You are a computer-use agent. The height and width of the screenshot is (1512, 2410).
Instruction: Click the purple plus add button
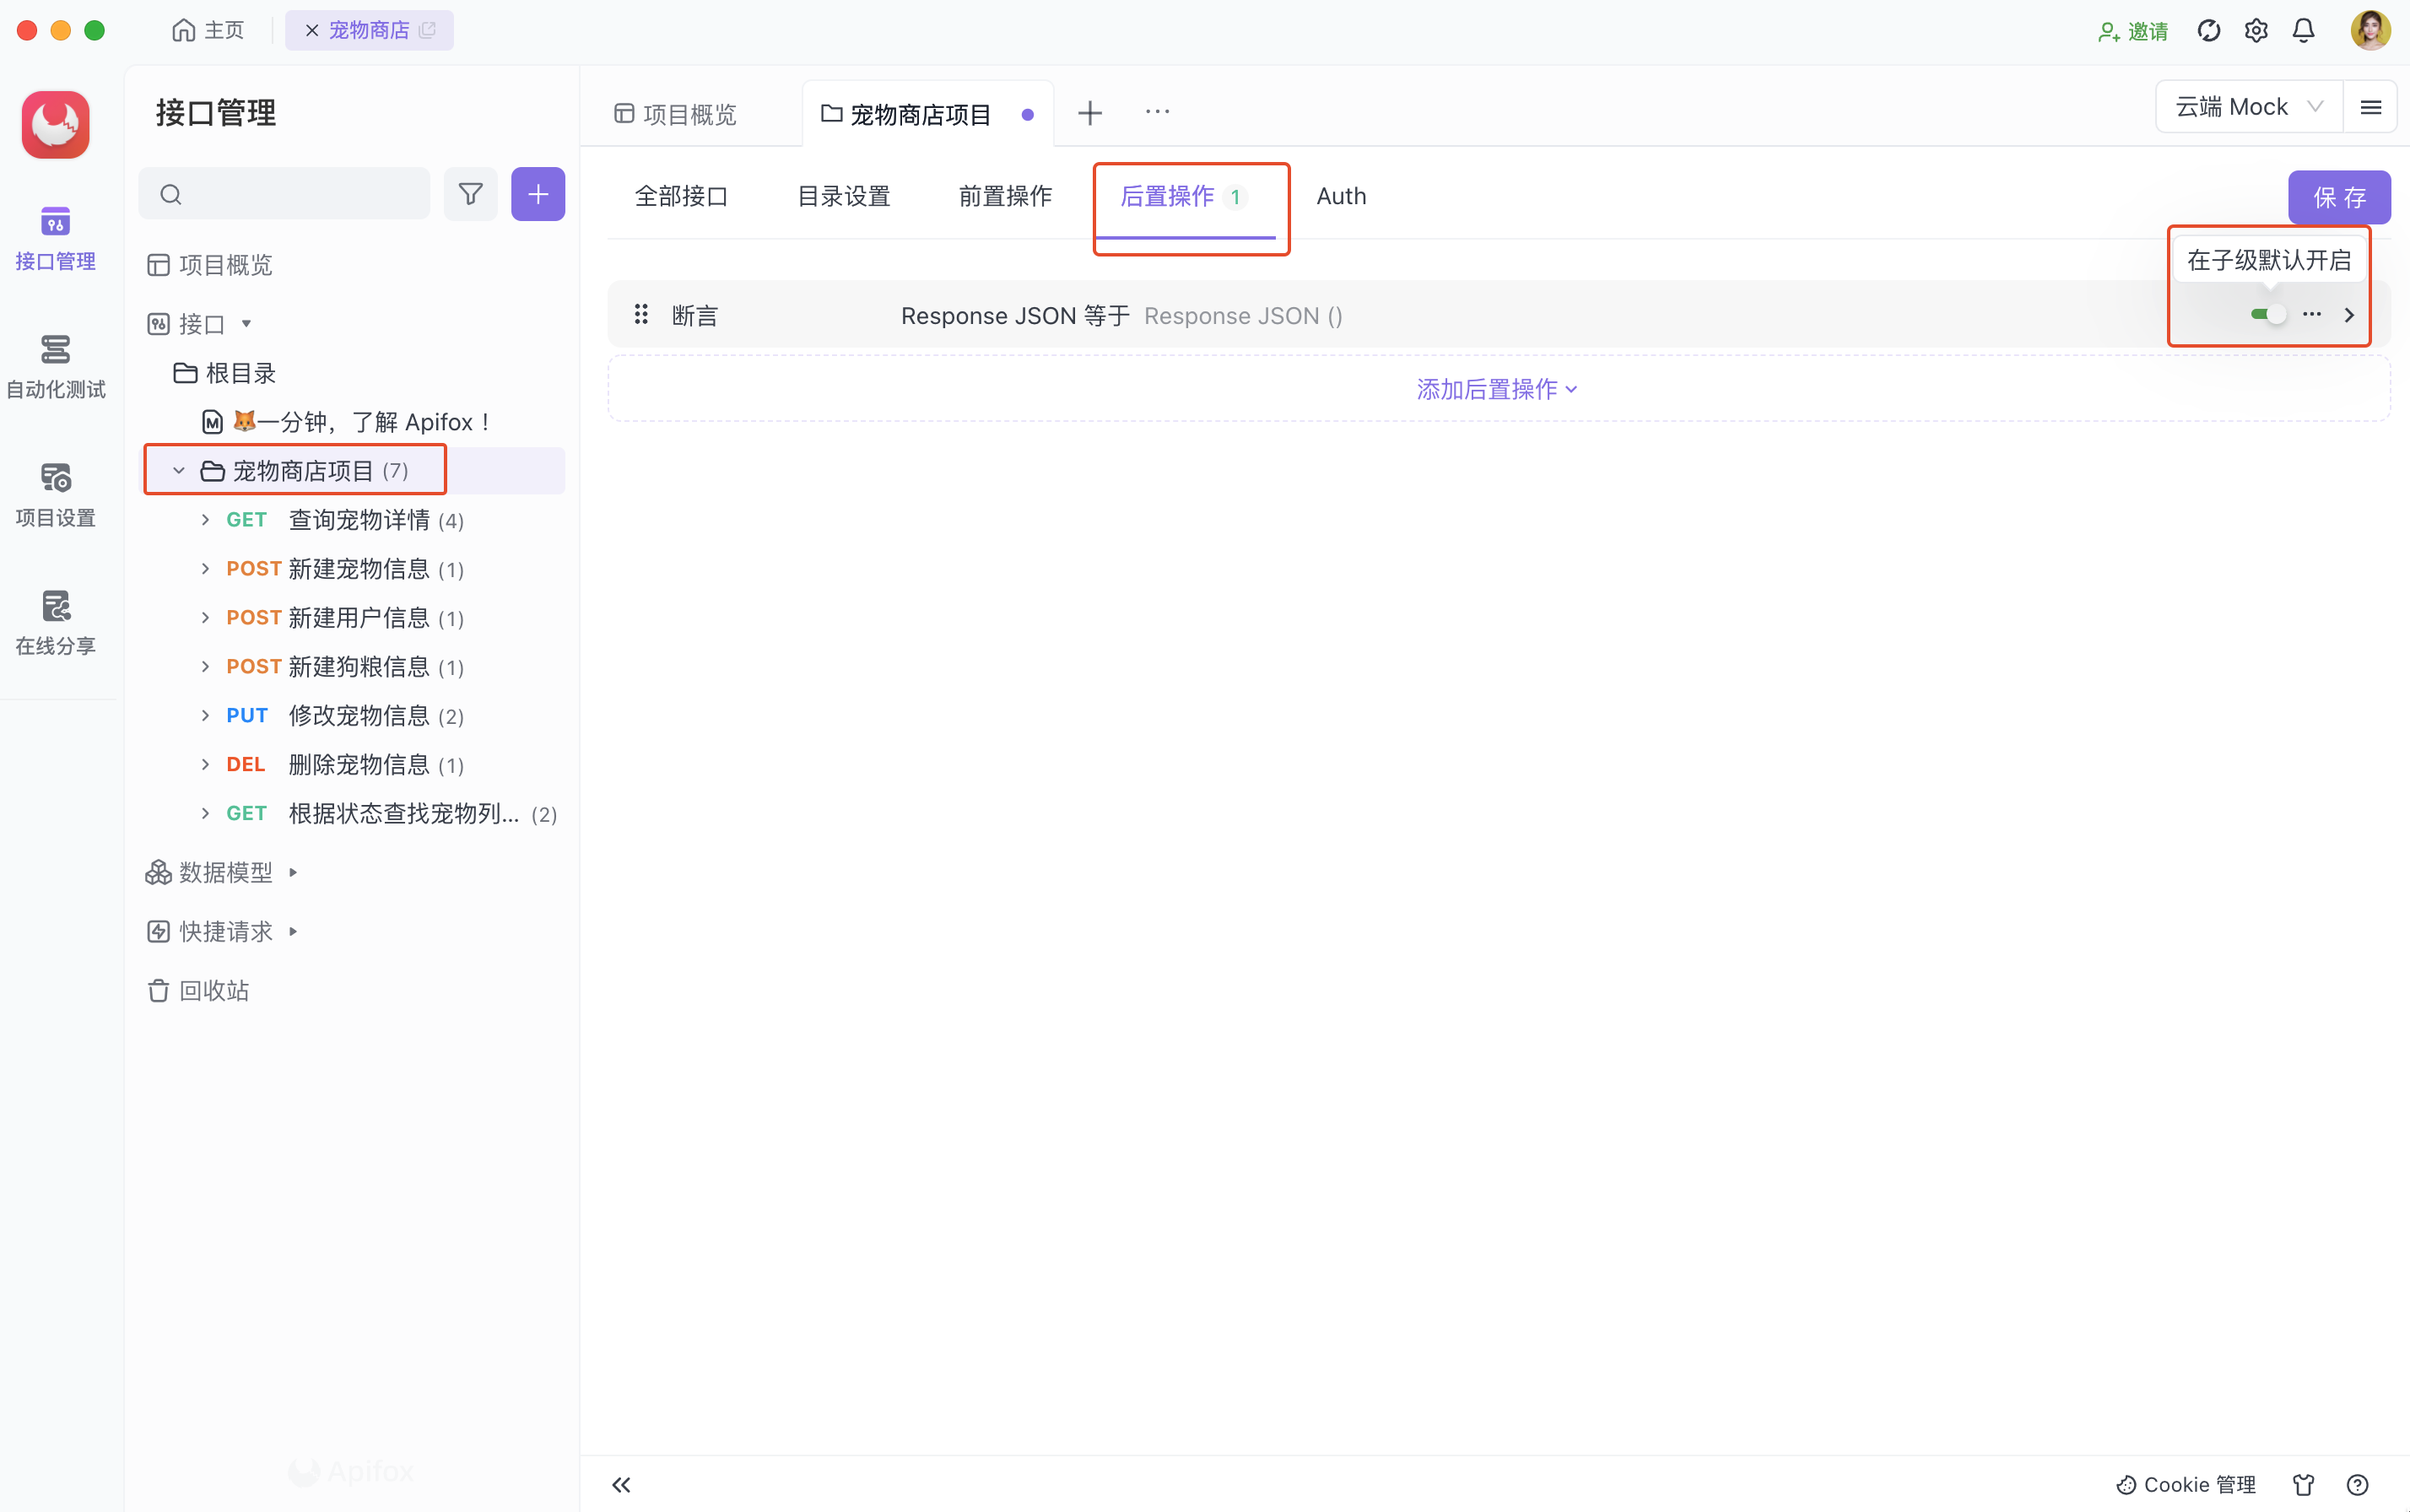tap(538, 194)
